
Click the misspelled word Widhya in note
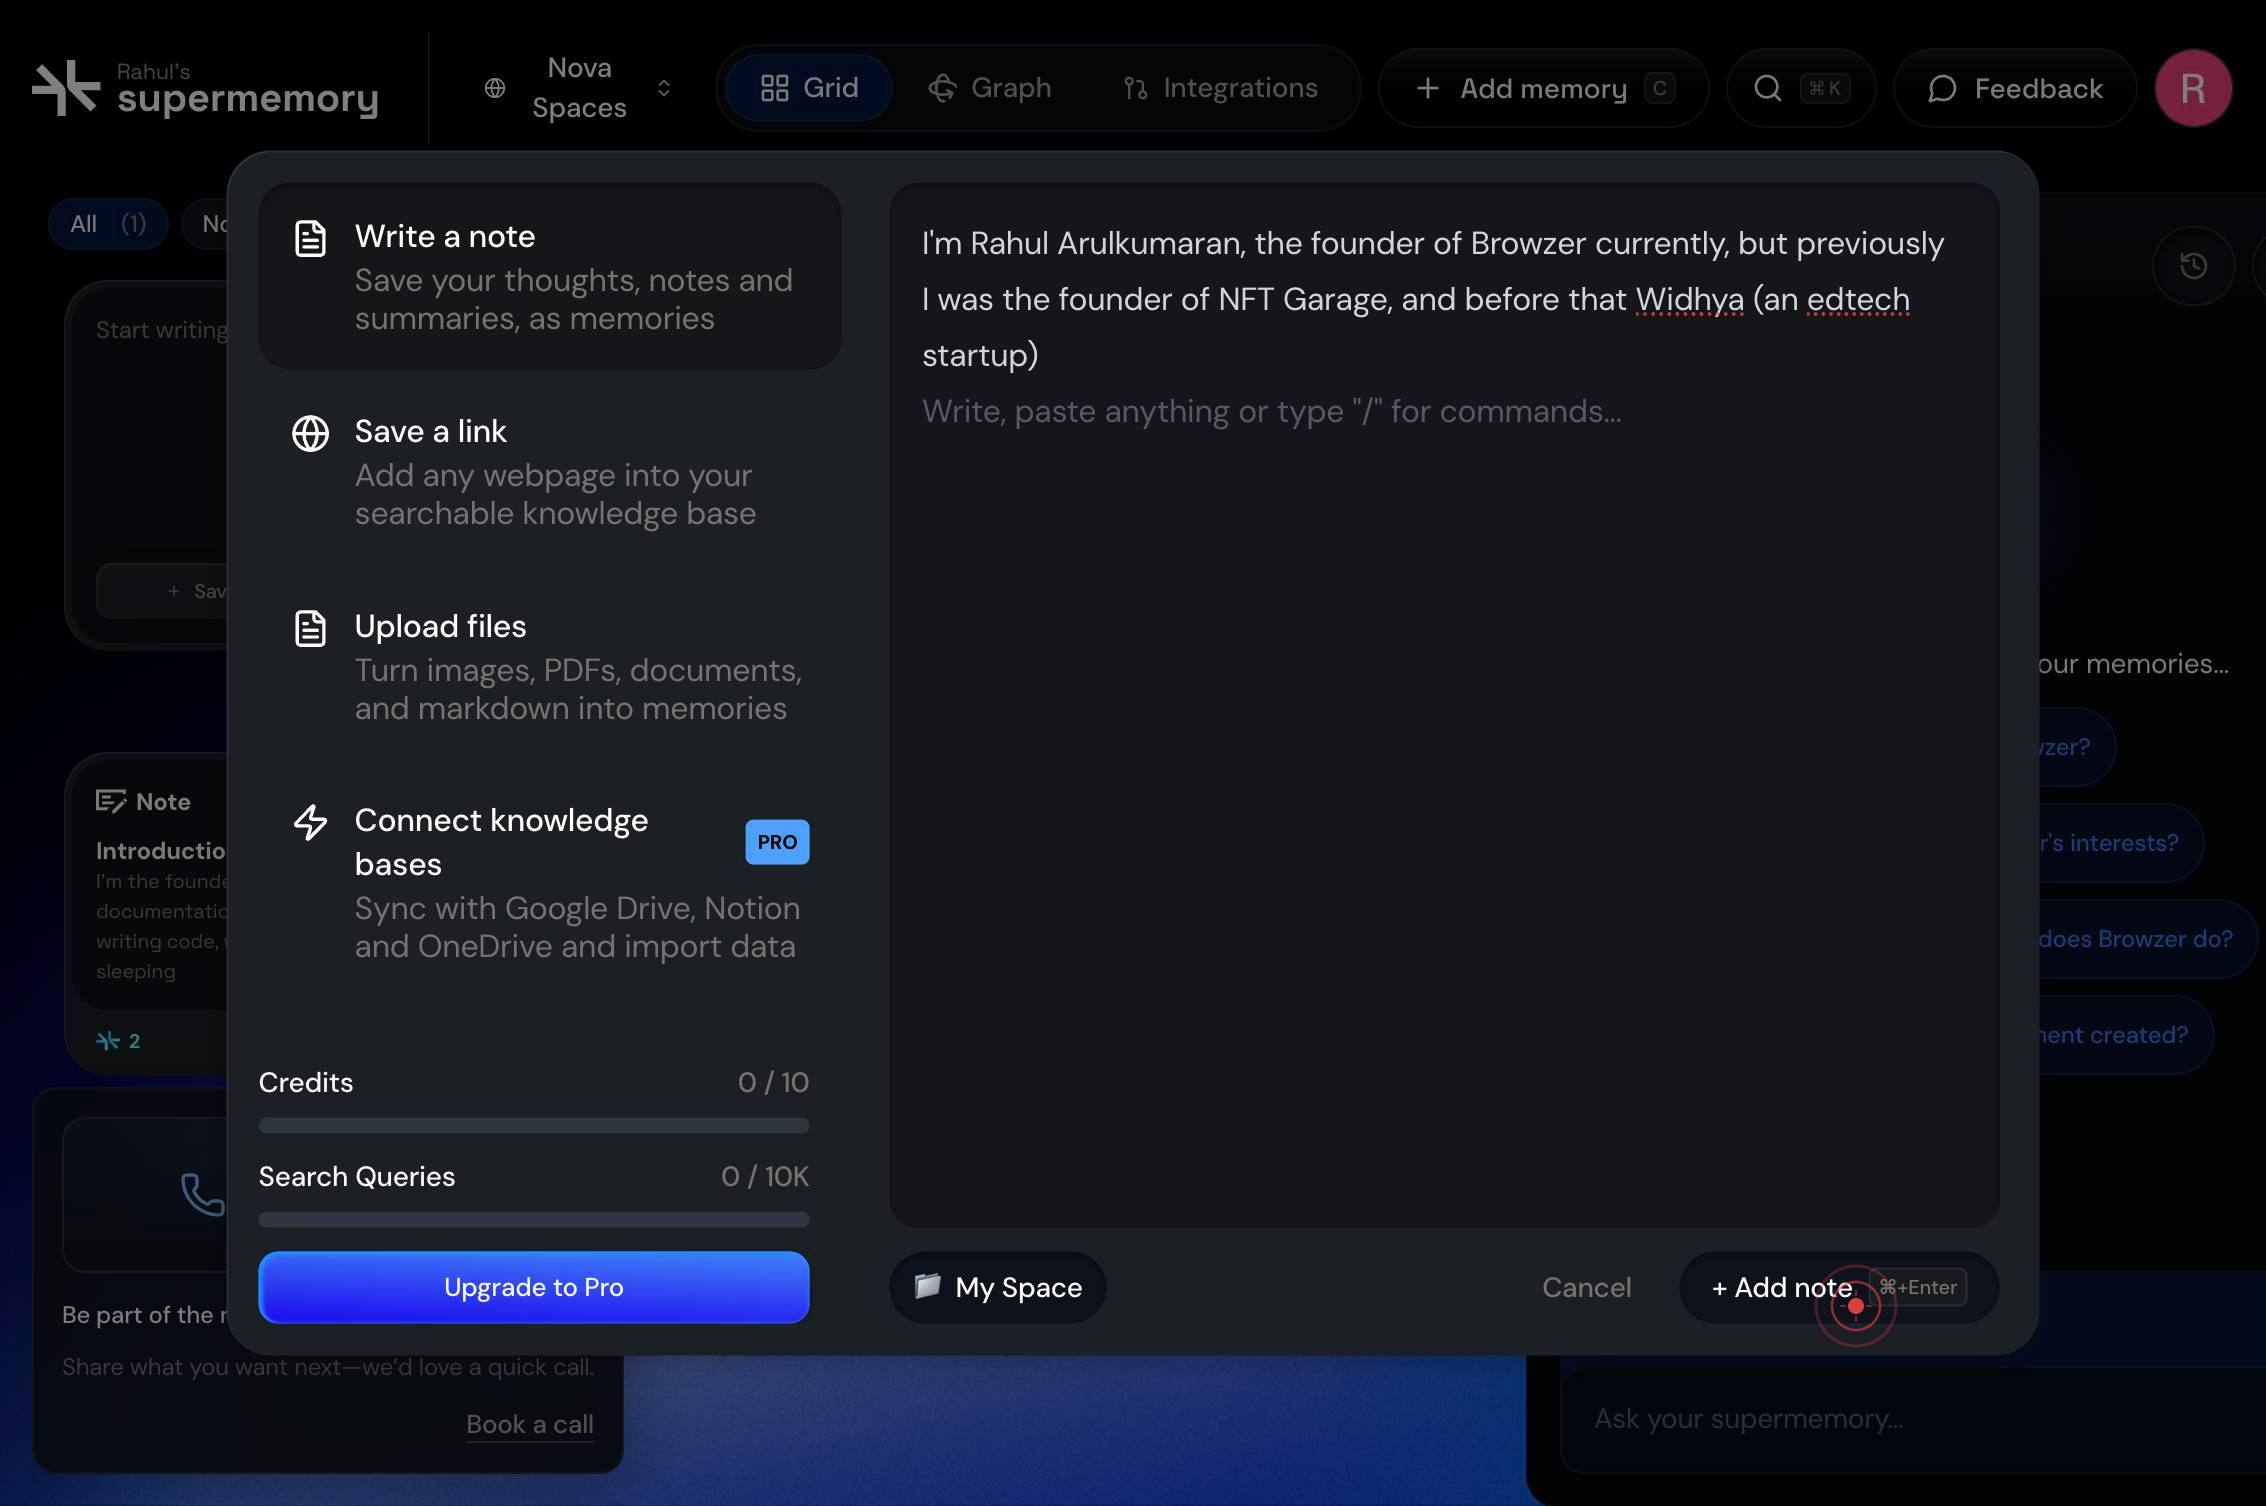click(x=1689, y=299)
